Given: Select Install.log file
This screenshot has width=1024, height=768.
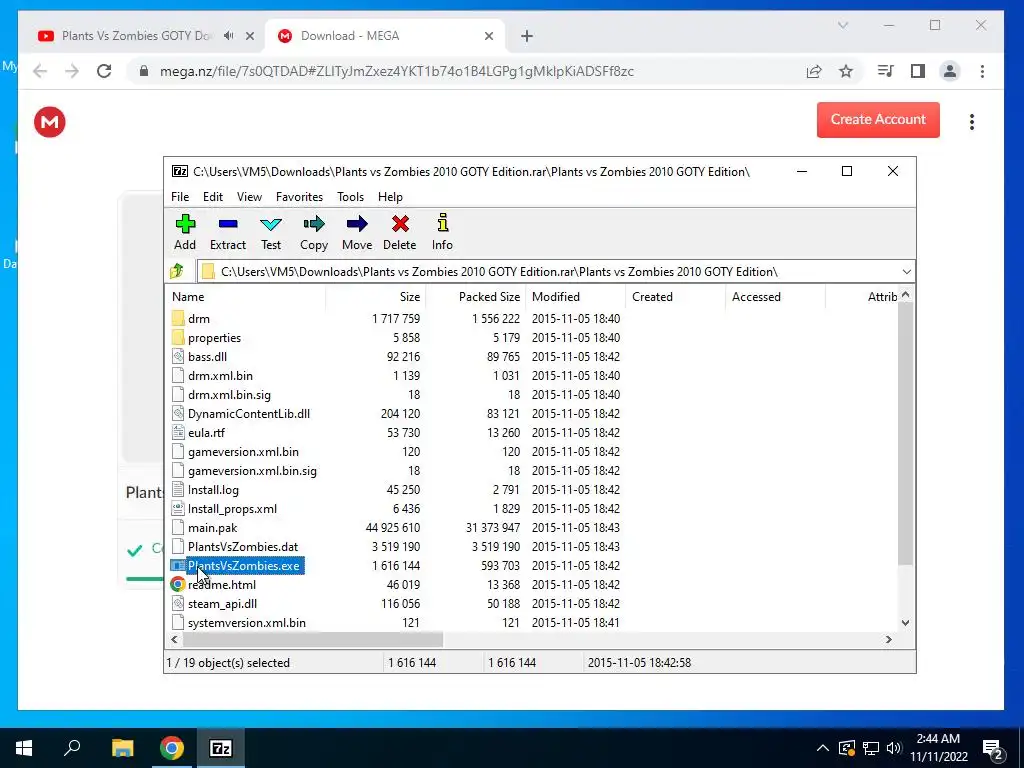Looking at the screenshot, I should (x=213, y=490).
